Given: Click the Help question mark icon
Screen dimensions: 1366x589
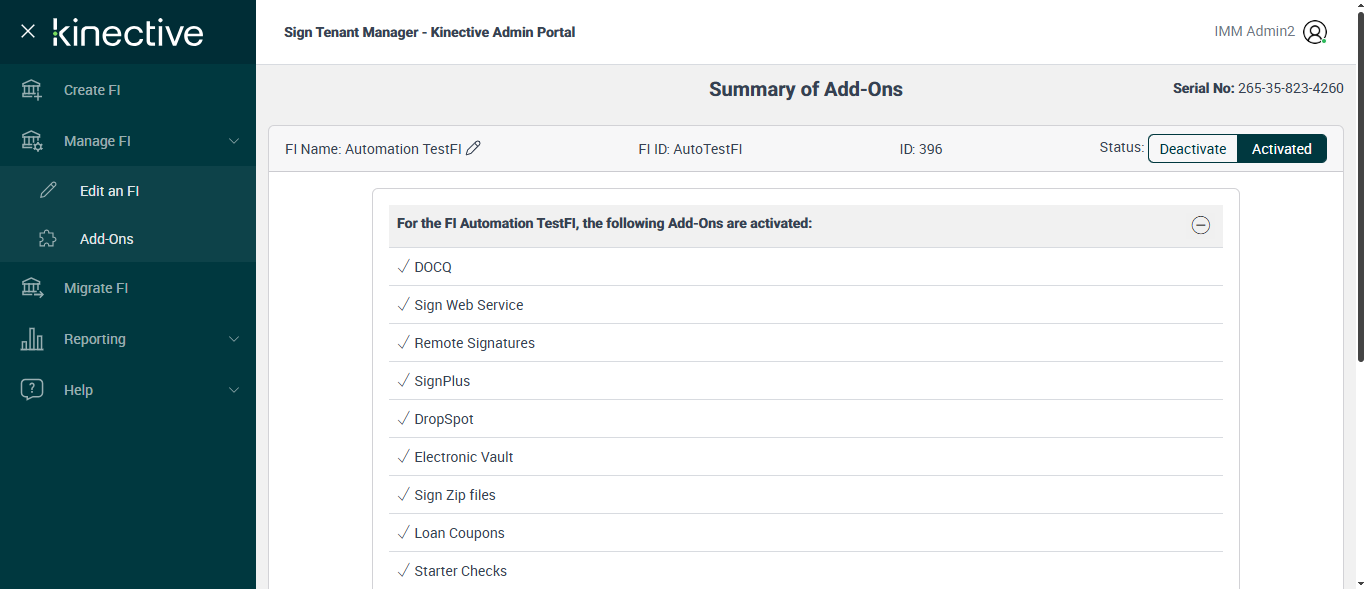Looking at the screenshot, I should point(32,390).
